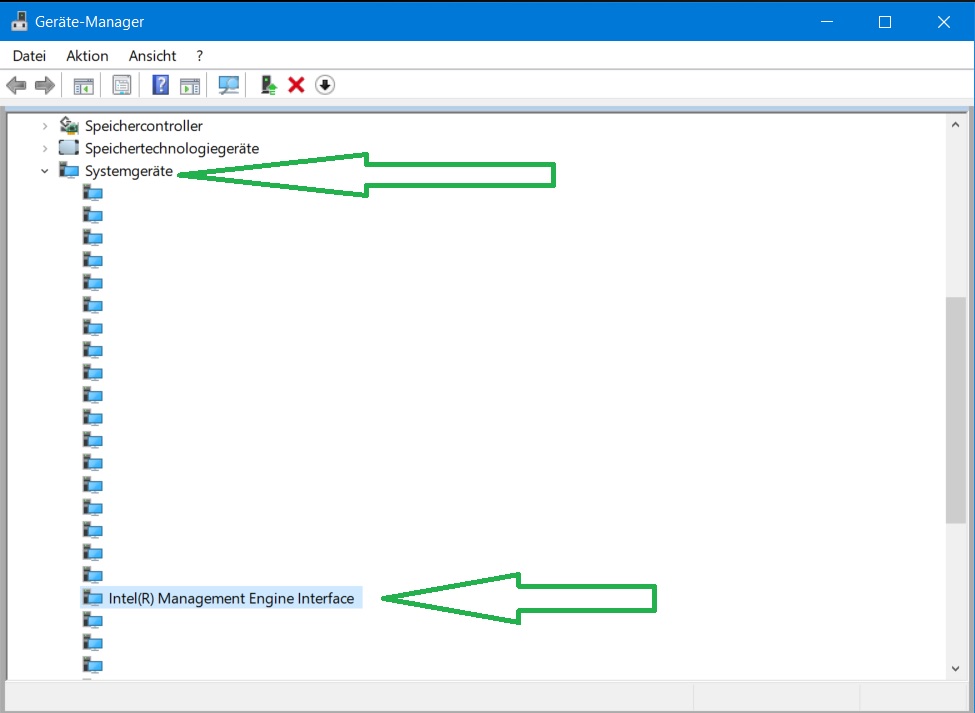This screenshot has height=713, width=975.
Task: Open the Aktion menu
Action: (87, 56)
